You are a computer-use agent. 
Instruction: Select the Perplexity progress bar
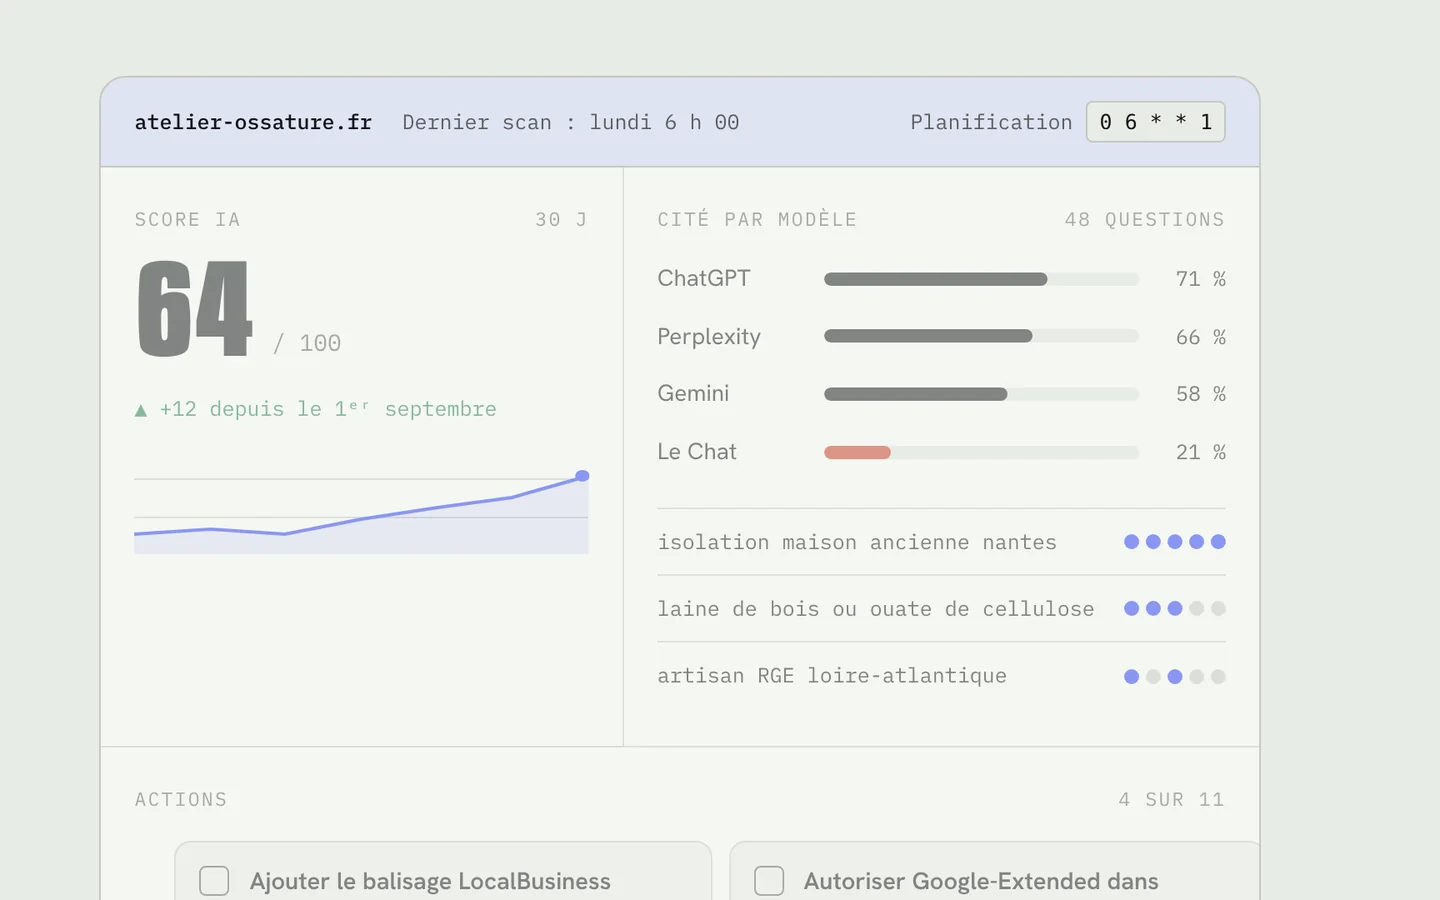coord(981,336)
